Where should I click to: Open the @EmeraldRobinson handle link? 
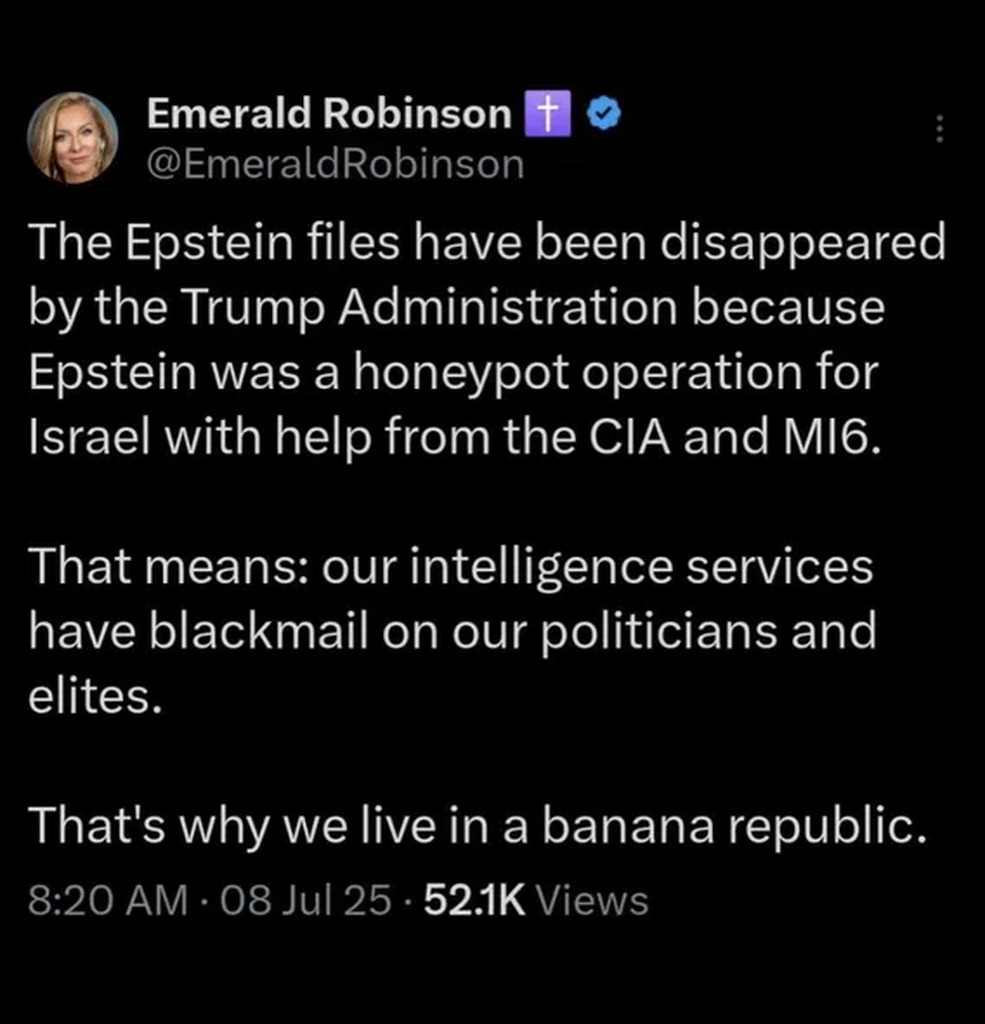pos(335,163)
